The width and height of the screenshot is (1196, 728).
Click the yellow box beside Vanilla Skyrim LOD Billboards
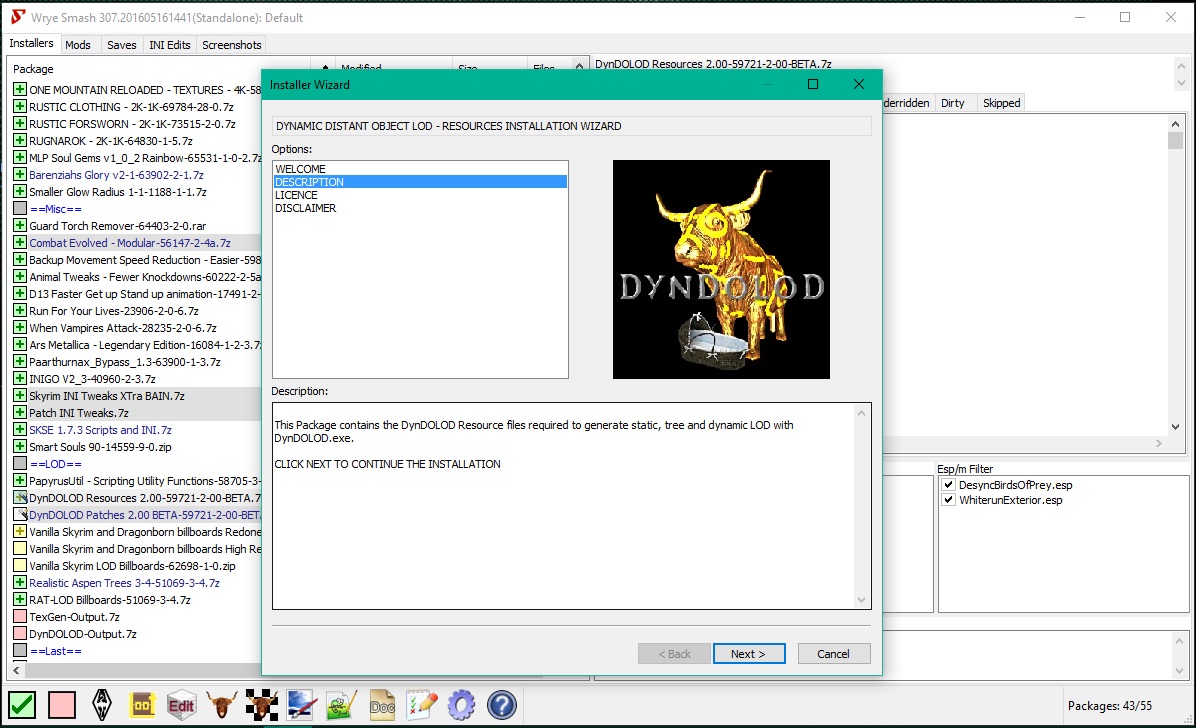tap(20, 565)
